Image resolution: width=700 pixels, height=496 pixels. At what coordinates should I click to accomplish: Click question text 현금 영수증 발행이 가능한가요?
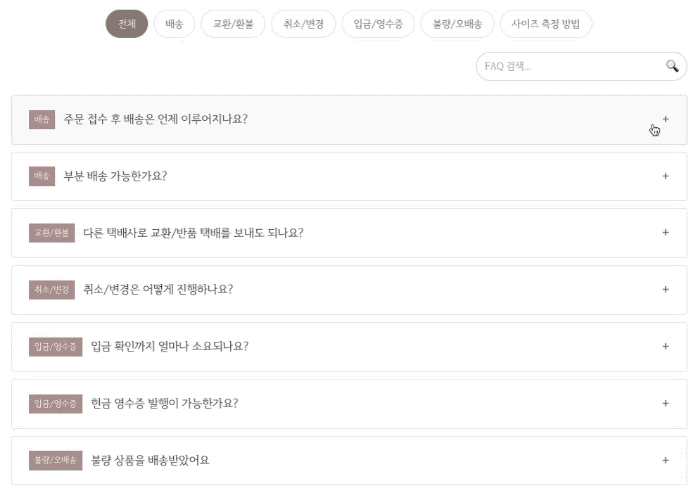164,404
